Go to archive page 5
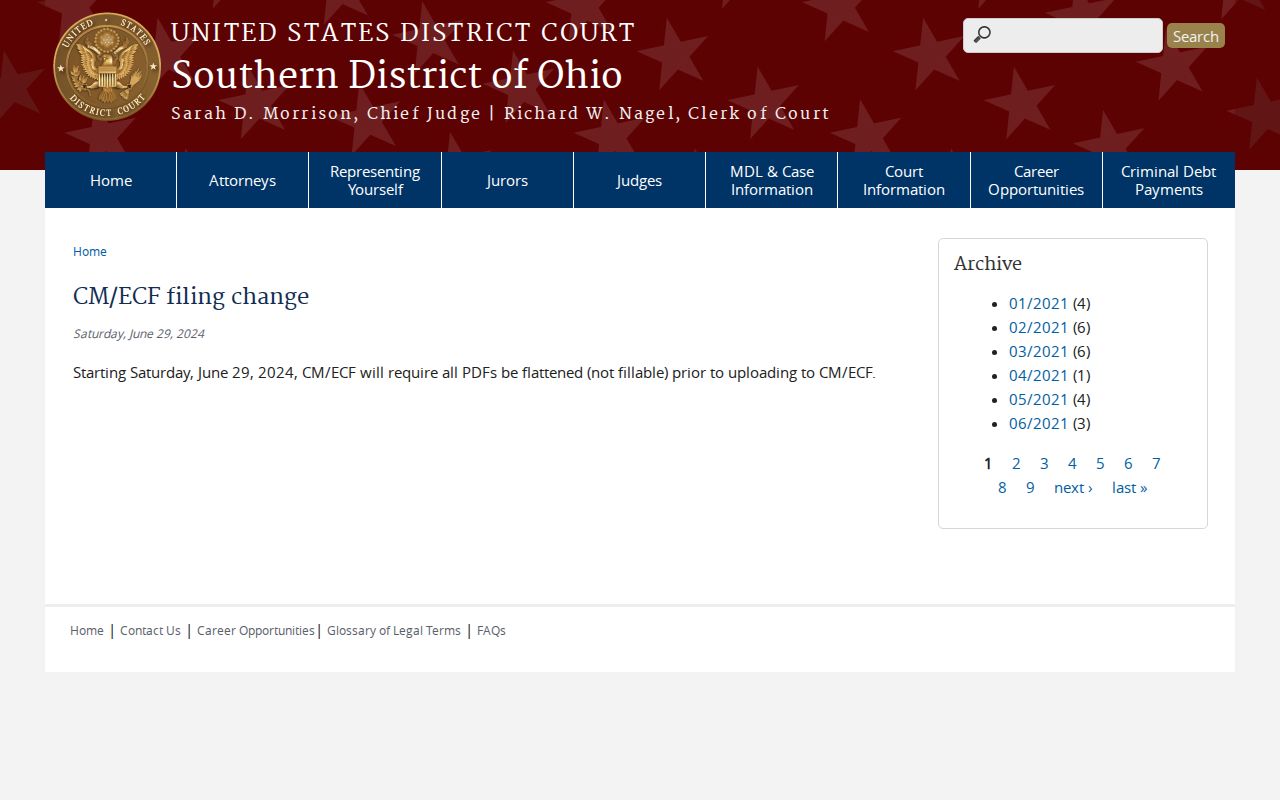Viewport: 1280px width, 800px height. 1100,463
